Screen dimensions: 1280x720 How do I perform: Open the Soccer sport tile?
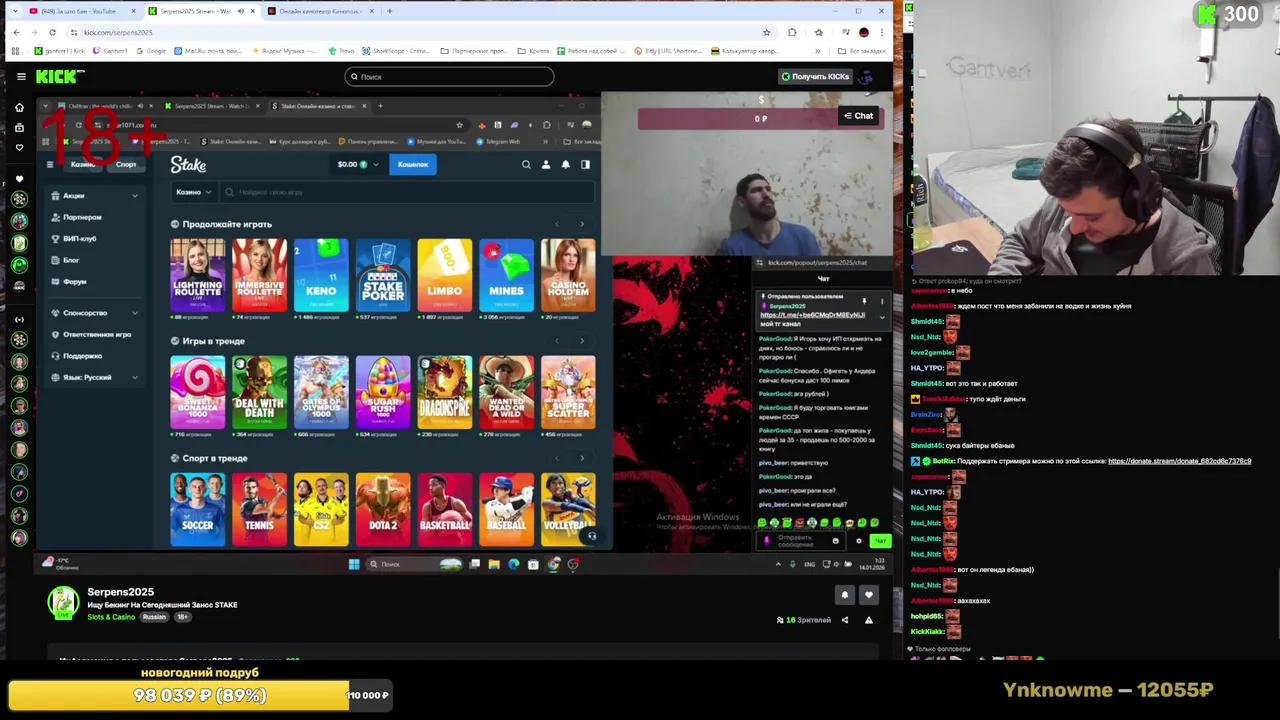click(x=197, y=509)
